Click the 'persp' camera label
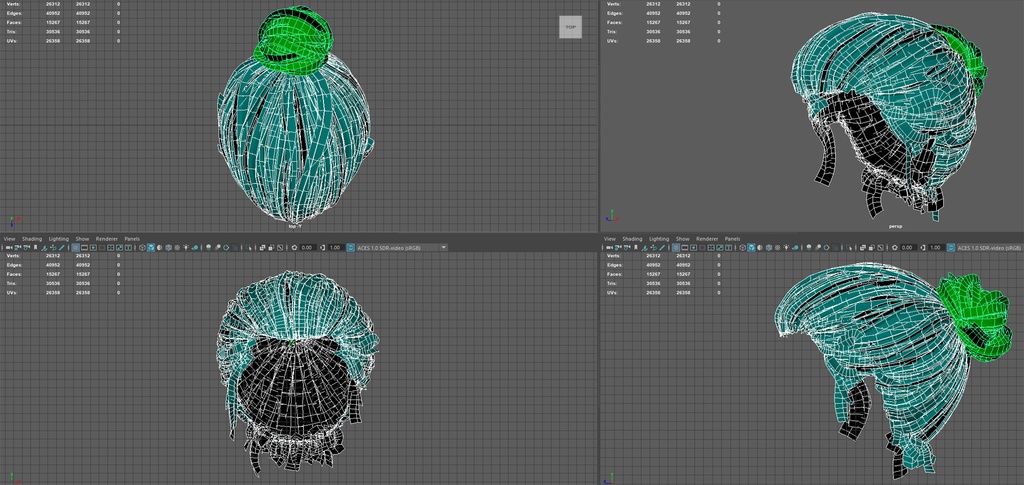This screenshot has height=485, width=1024. (x=895, y=227)
